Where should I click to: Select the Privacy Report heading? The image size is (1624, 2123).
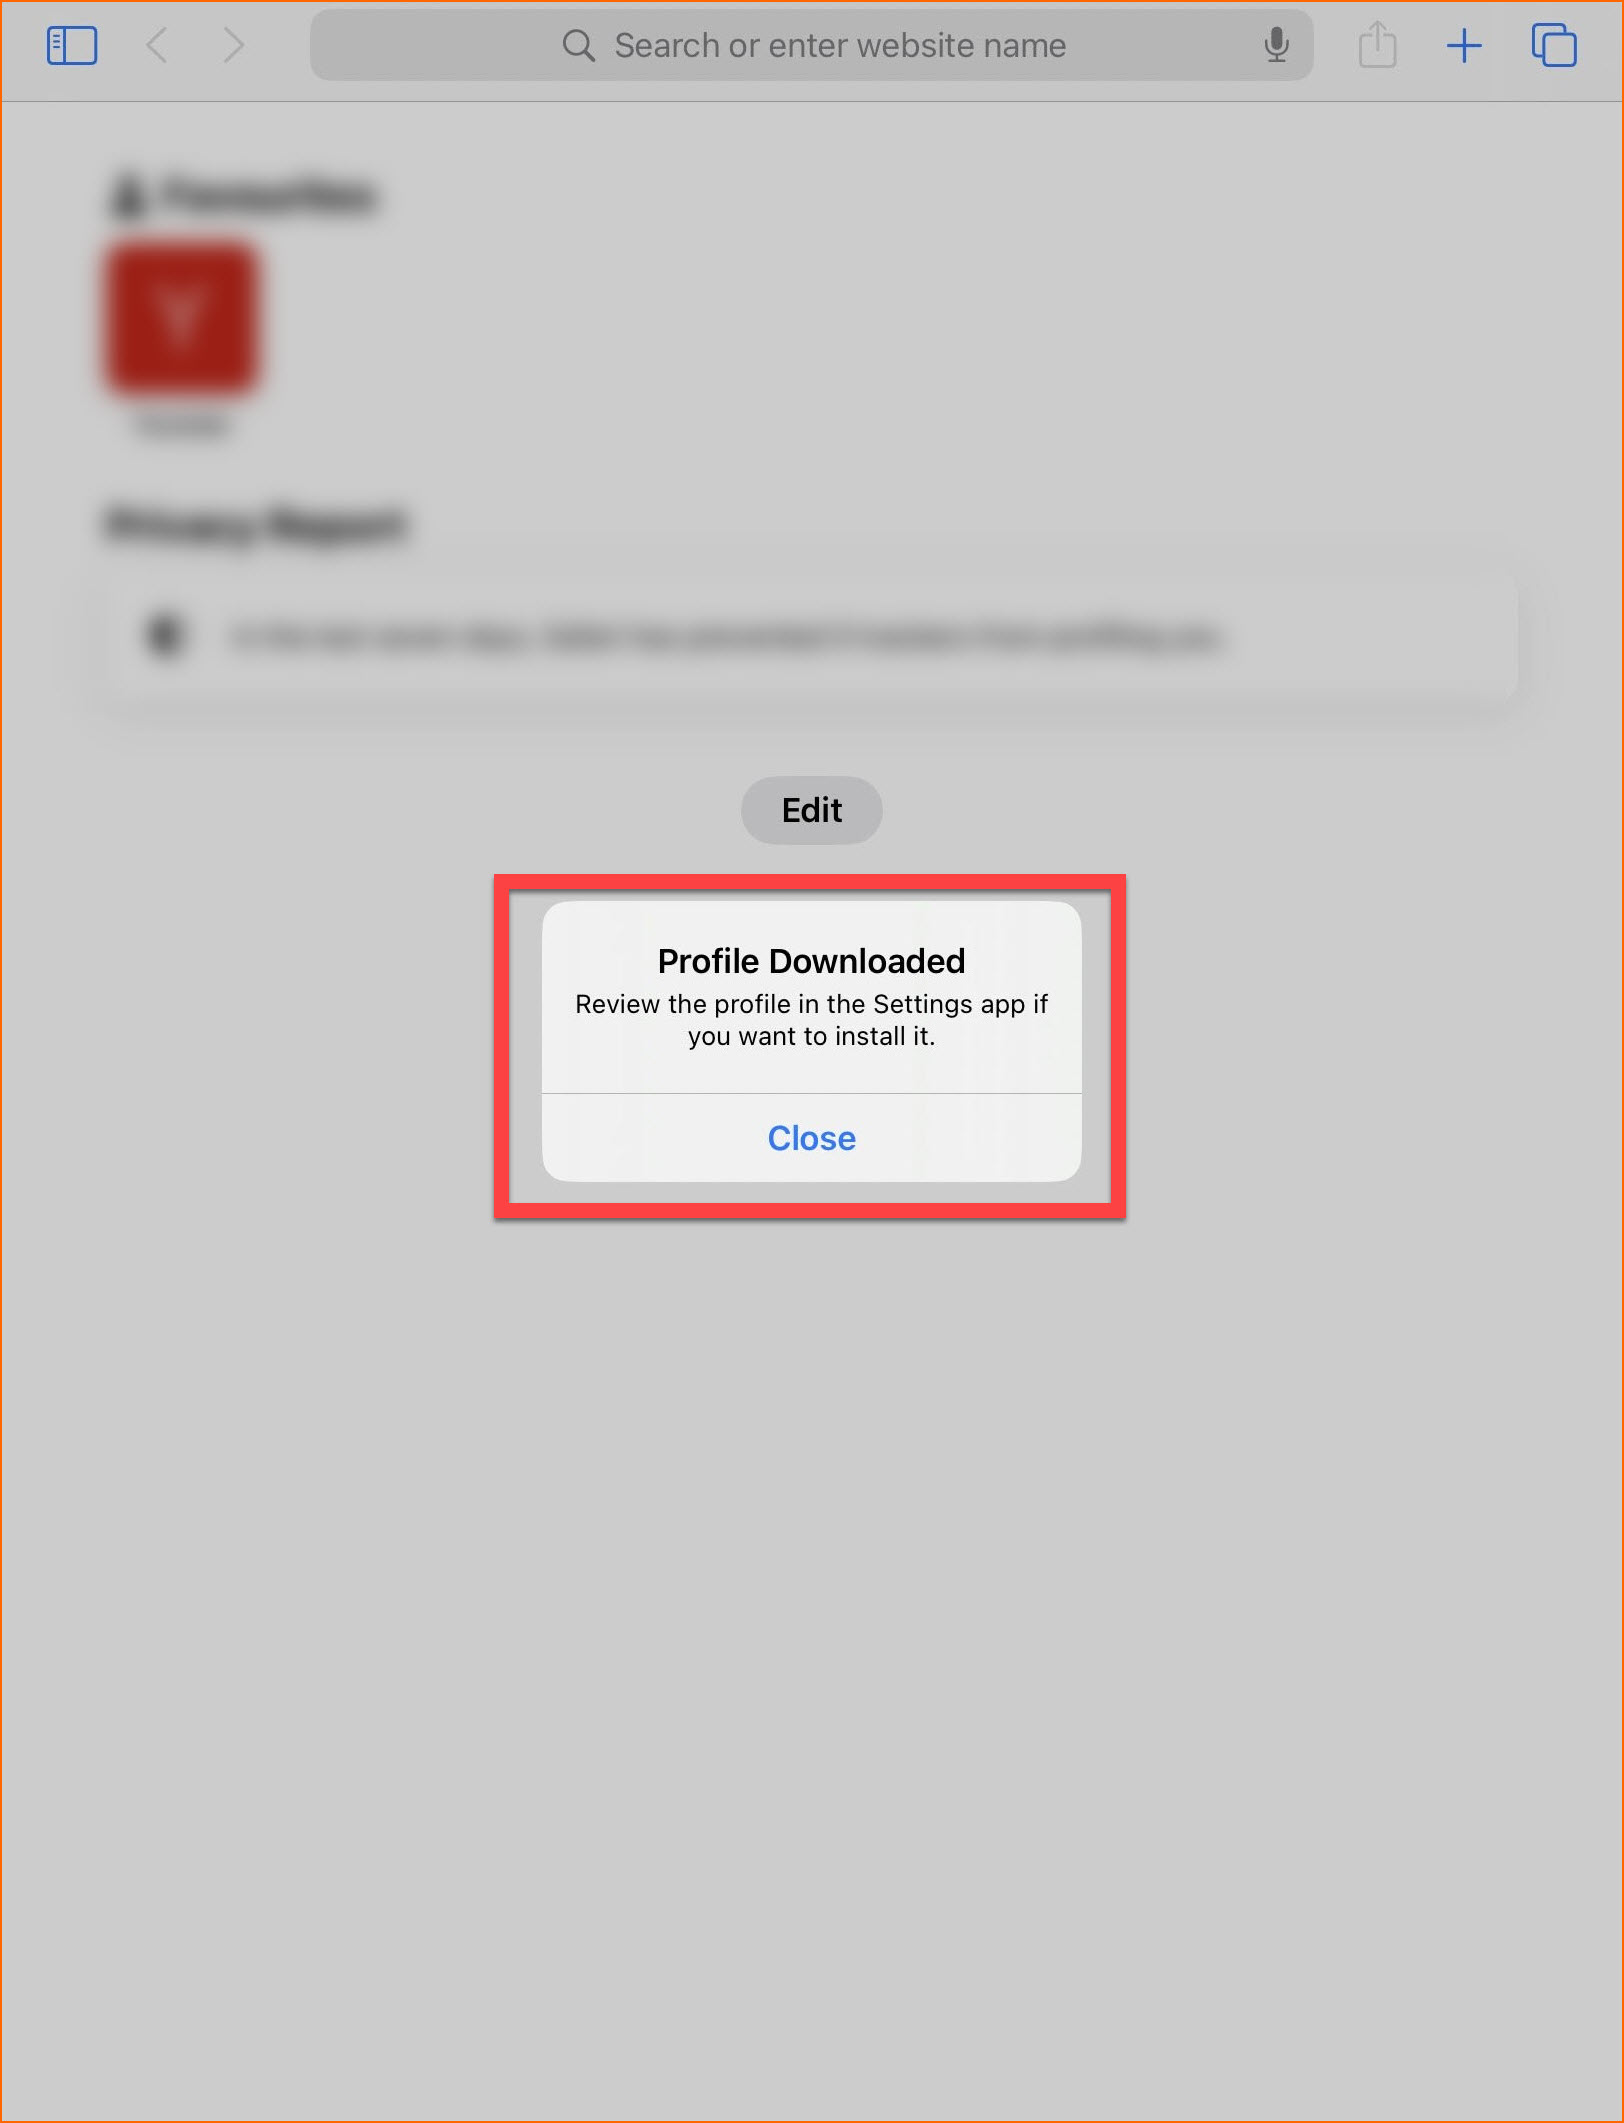[256, 524]
